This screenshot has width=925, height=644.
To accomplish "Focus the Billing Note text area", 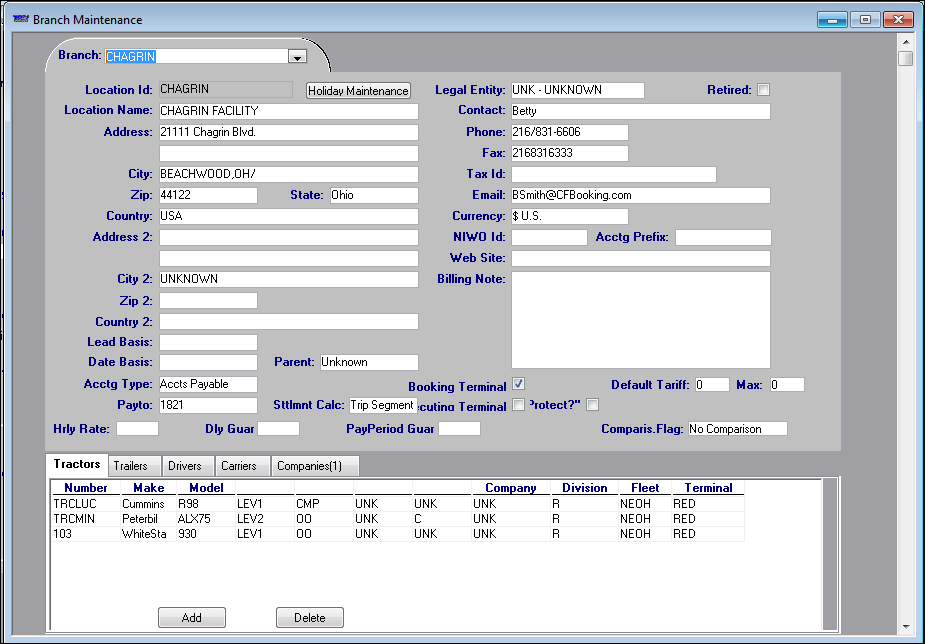I will pos(640,320).
